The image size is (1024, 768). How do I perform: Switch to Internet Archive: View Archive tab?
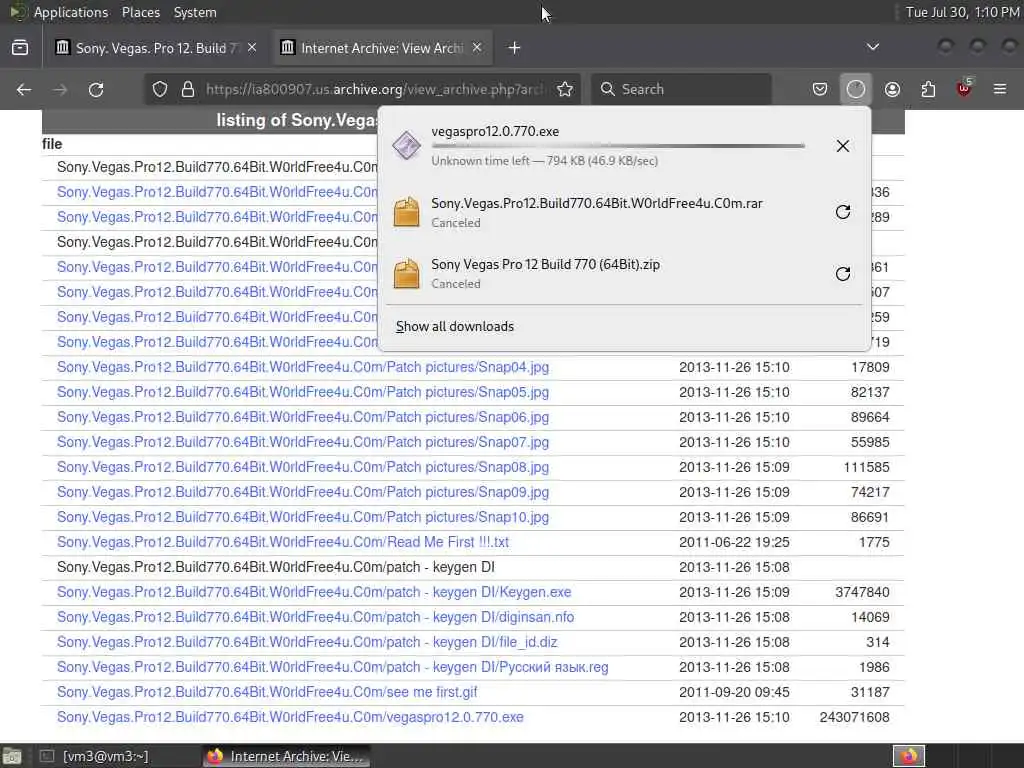tap(381, 48)
